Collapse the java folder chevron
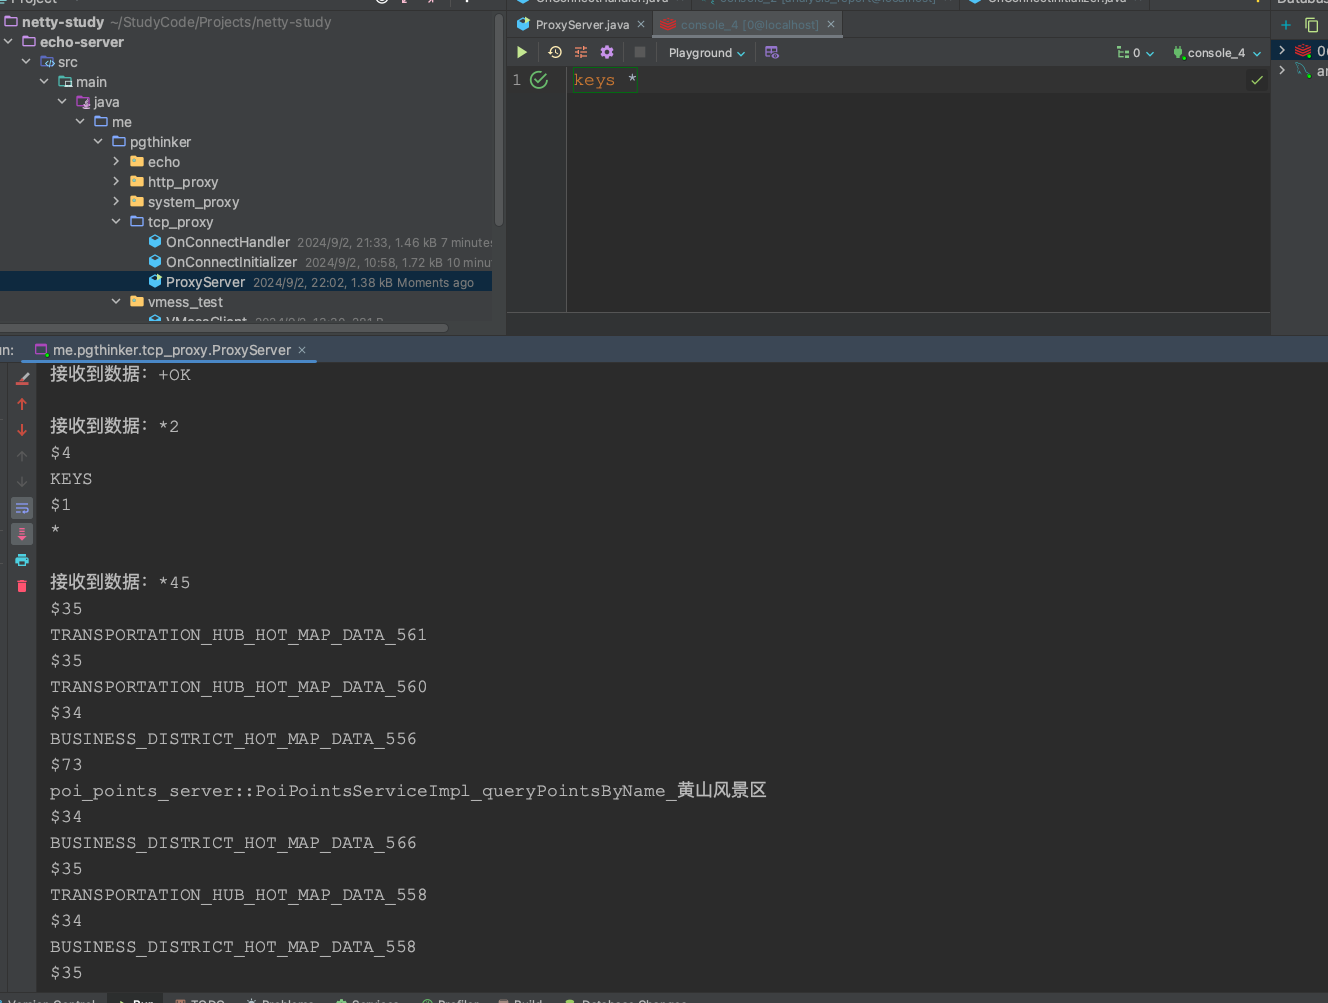The width and height of the screenshot is (1328, 1003). point(62,101)
